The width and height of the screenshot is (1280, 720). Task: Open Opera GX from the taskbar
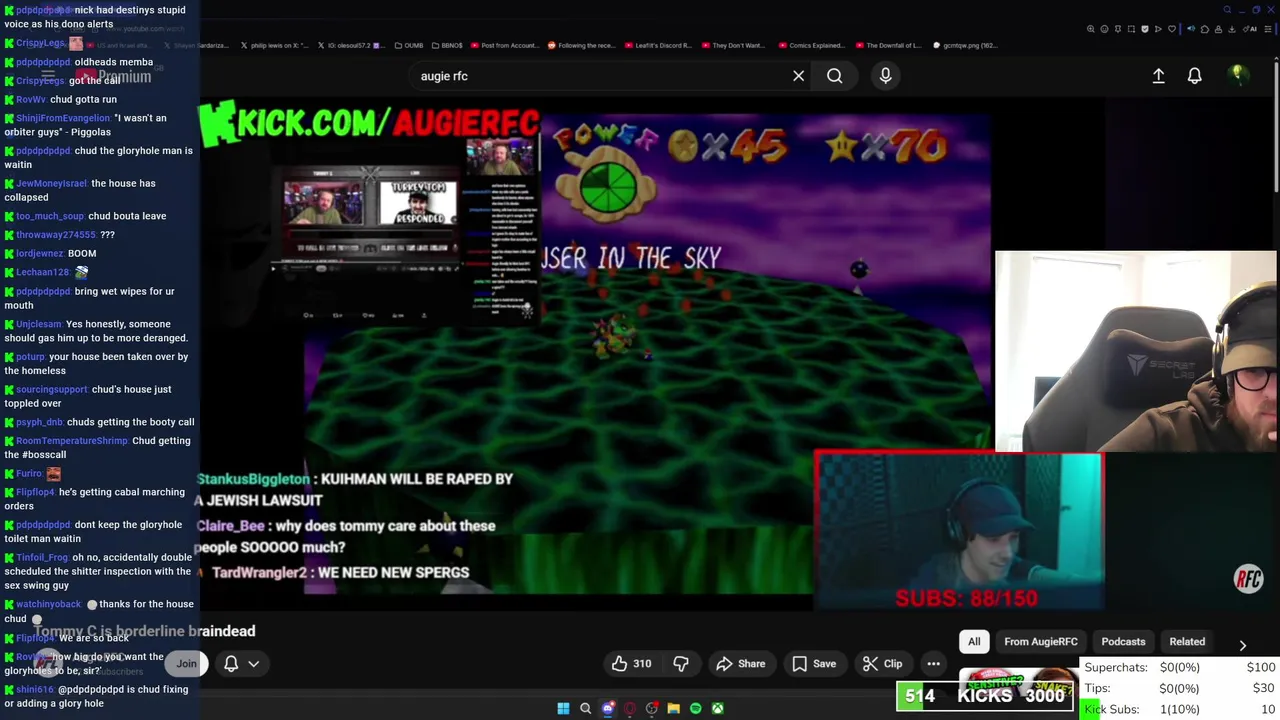(x=629, y=708)
